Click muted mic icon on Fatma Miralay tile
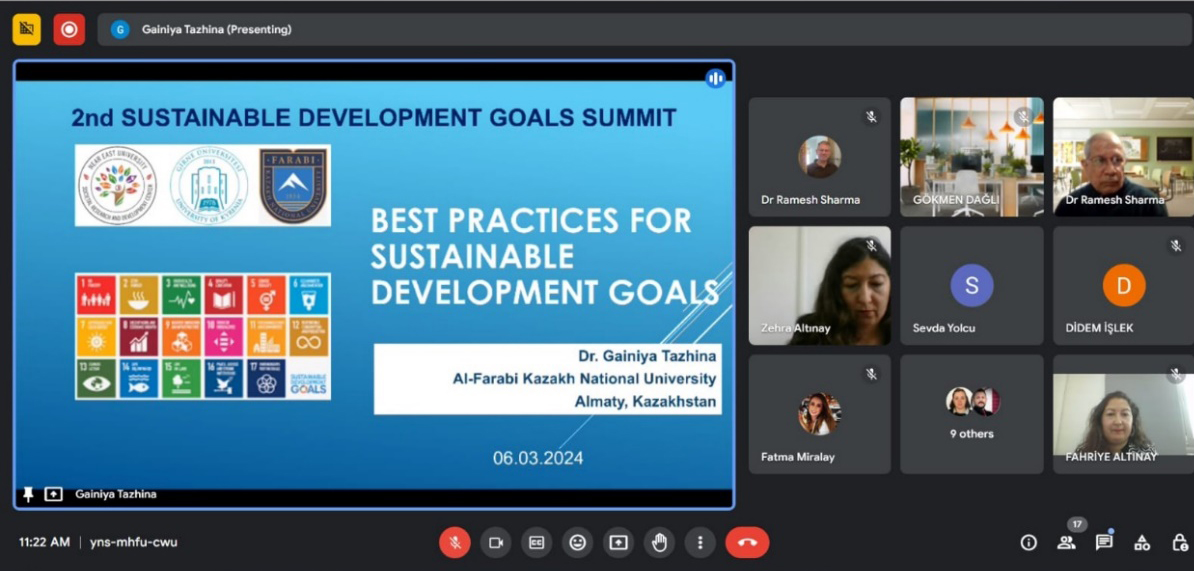This screenshot has width=1194, height=571. point(871,374)
